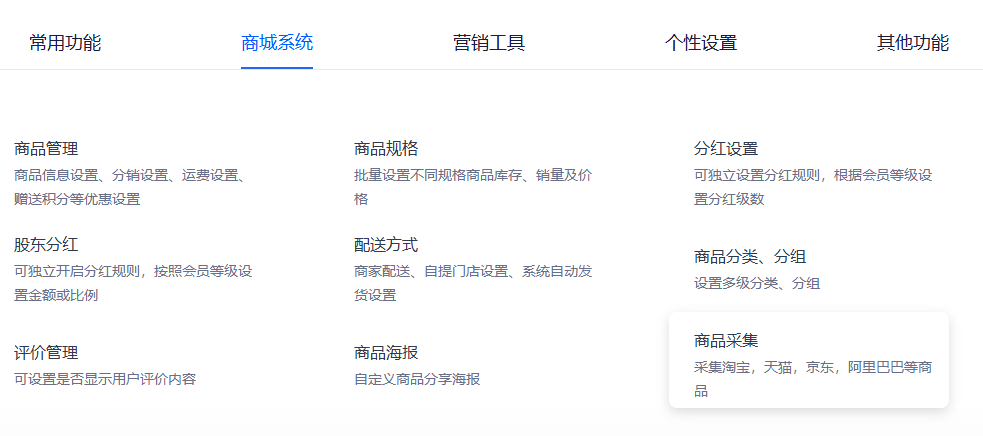The image size is (983, 436).
Task: Click the 商品规格 heading
Action: (x=386, y=149)
